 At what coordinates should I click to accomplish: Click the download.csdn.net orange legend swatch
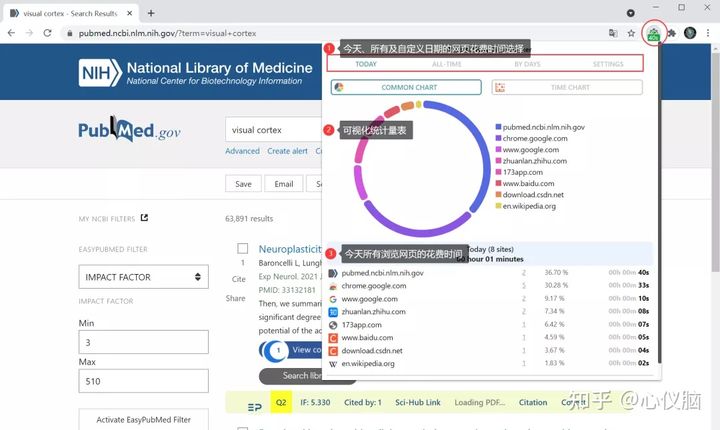tap(498, 195)
